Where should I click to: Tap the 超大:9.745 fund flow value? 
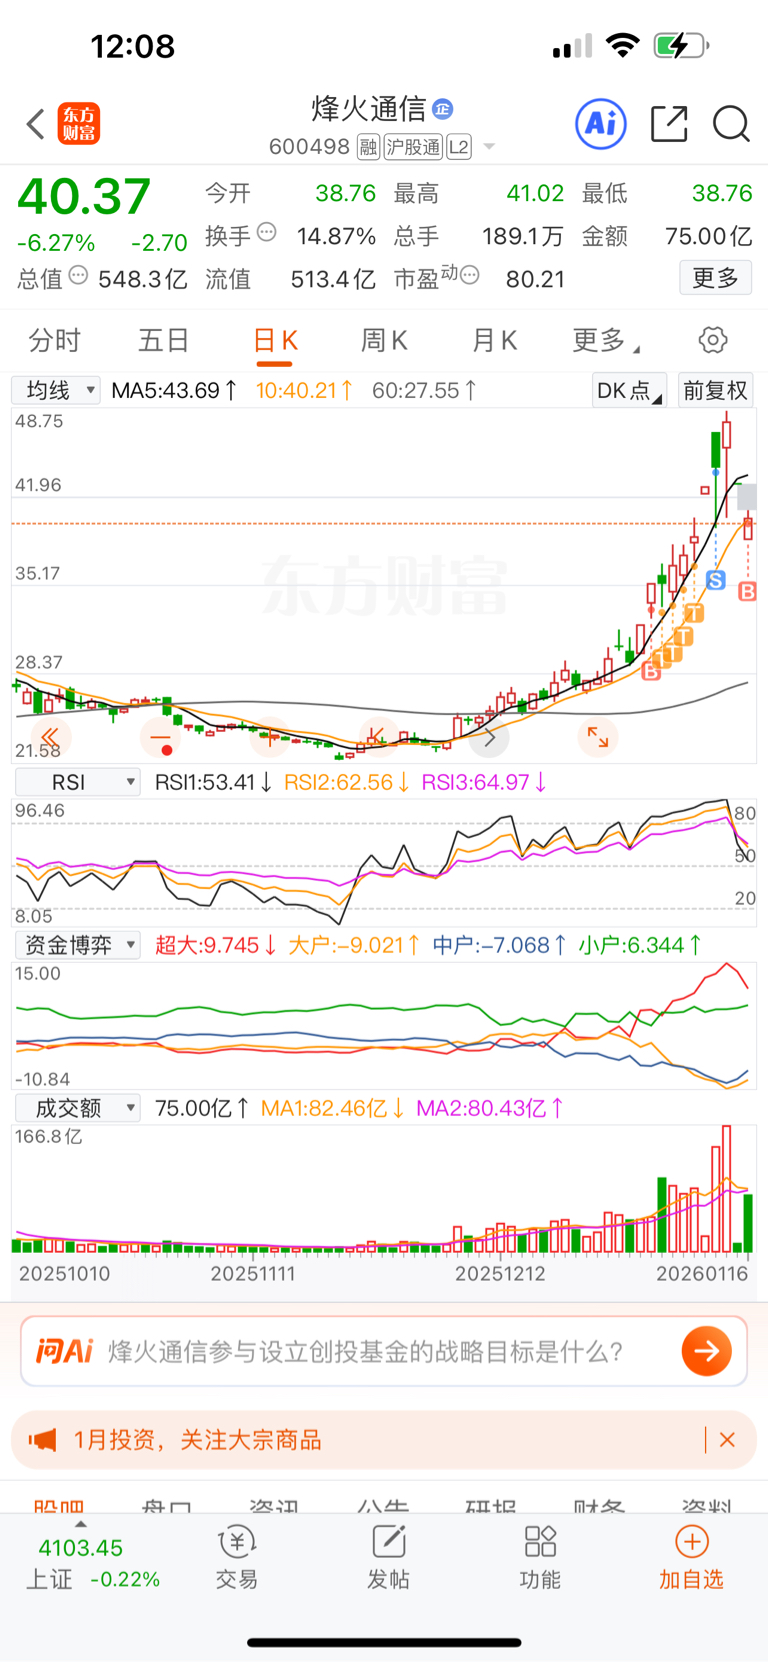[216, 945]
